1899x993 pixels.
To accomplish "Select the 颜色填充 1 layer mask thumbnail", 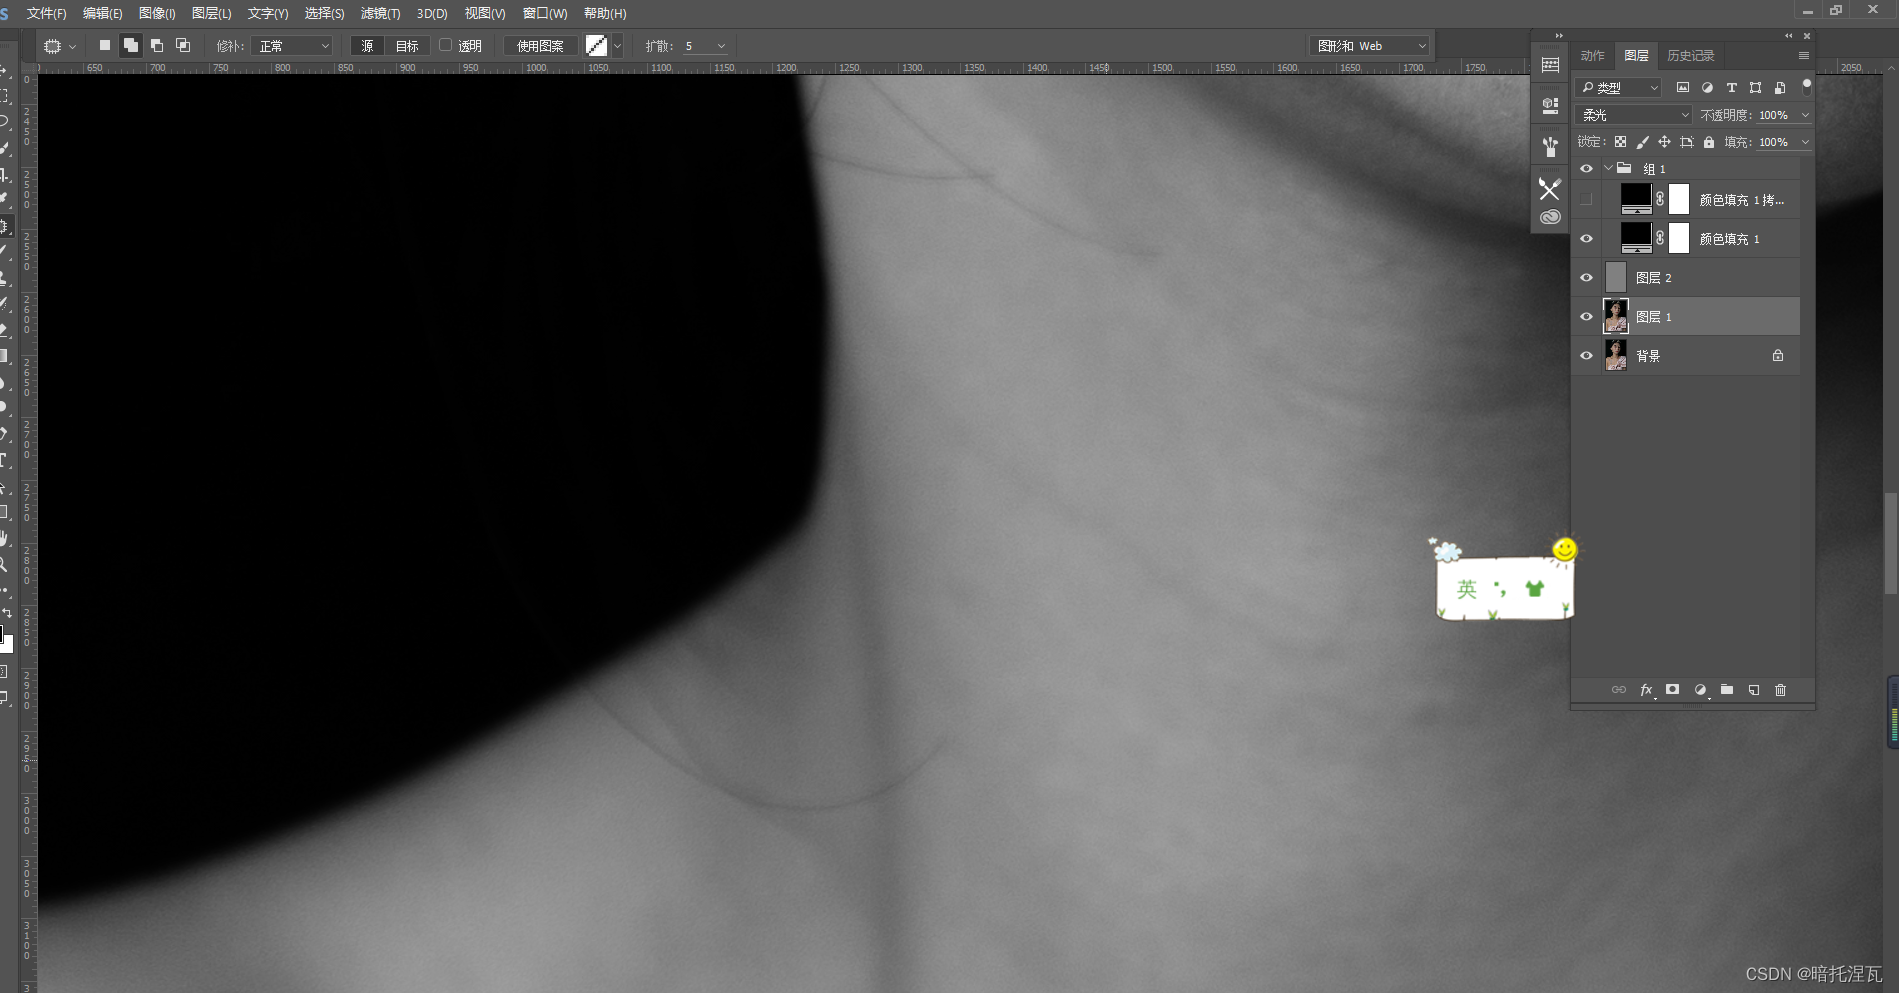I will pos(1679,238).
